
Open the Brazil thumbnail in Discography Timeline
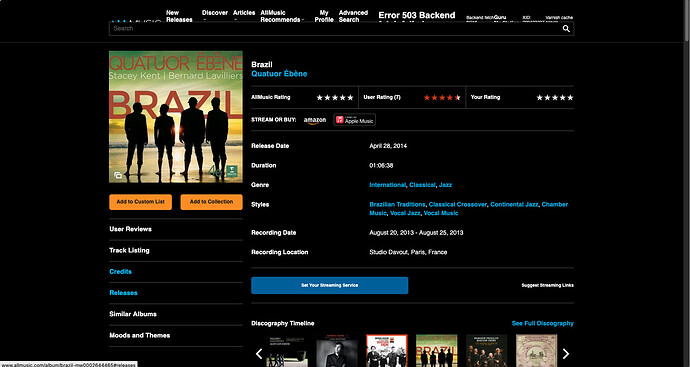pos(437,351)
